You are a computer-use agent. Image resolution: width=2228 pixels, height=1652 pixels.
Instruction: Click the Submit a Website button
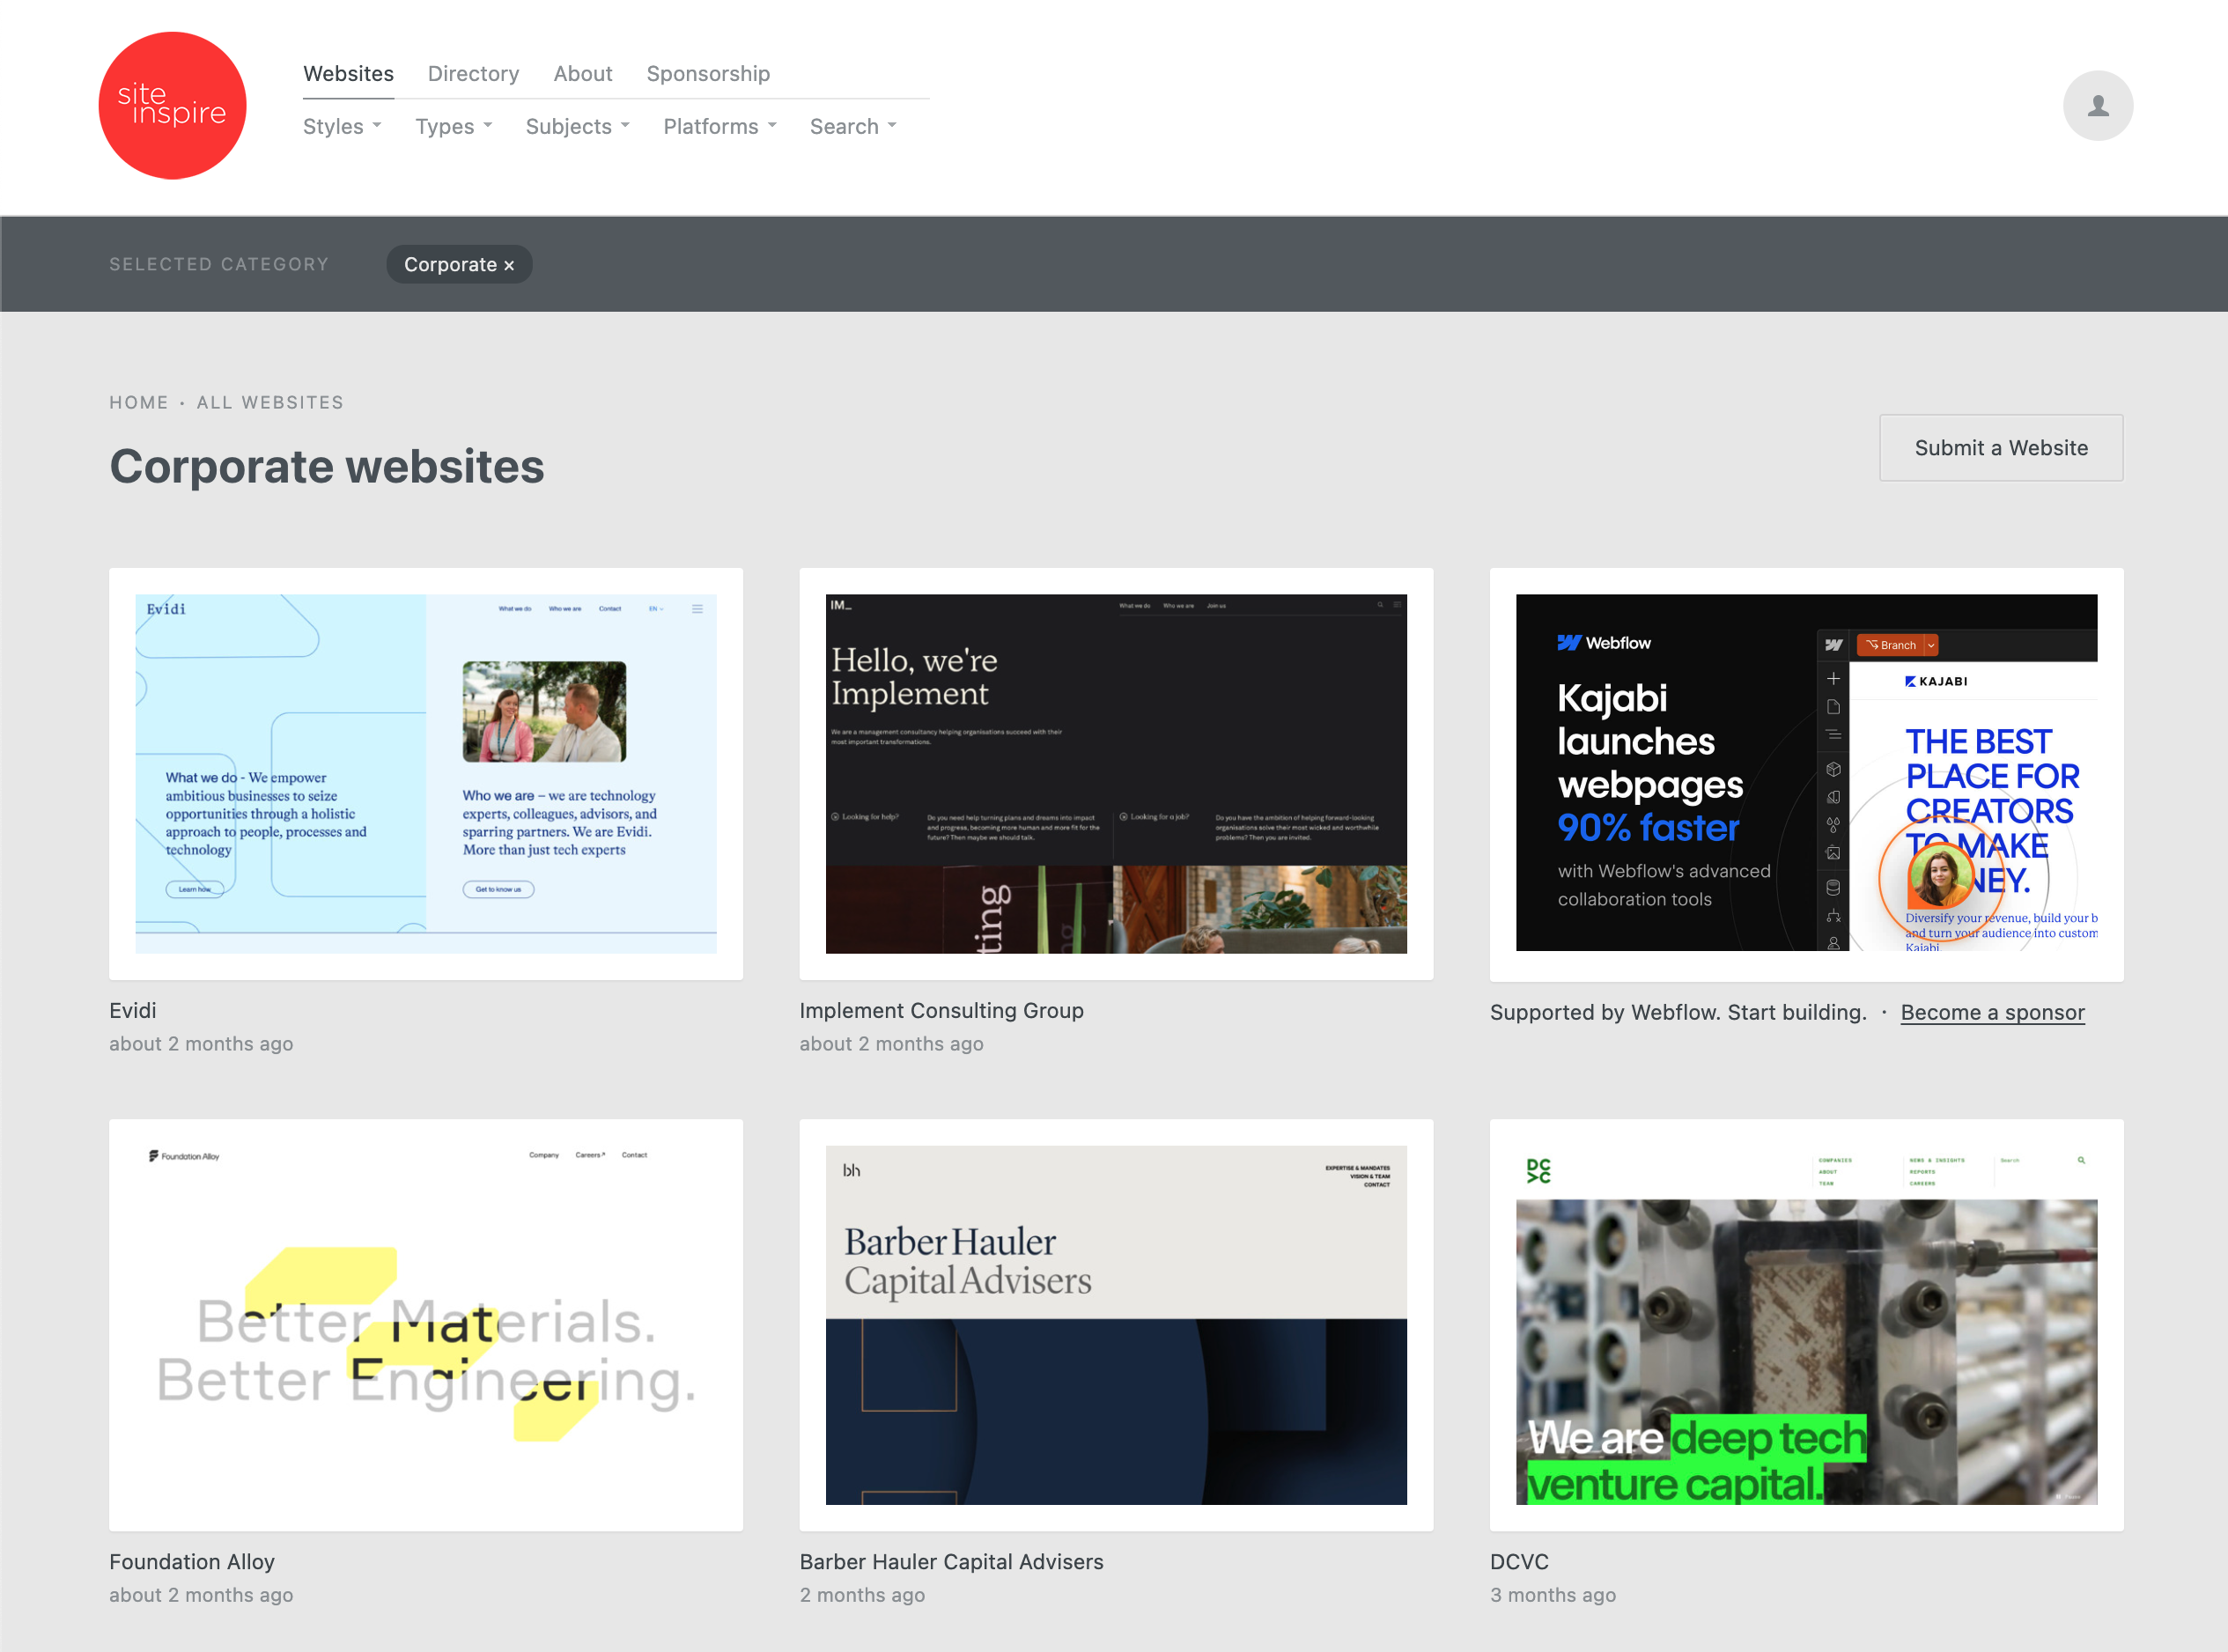click(2001, 448)
